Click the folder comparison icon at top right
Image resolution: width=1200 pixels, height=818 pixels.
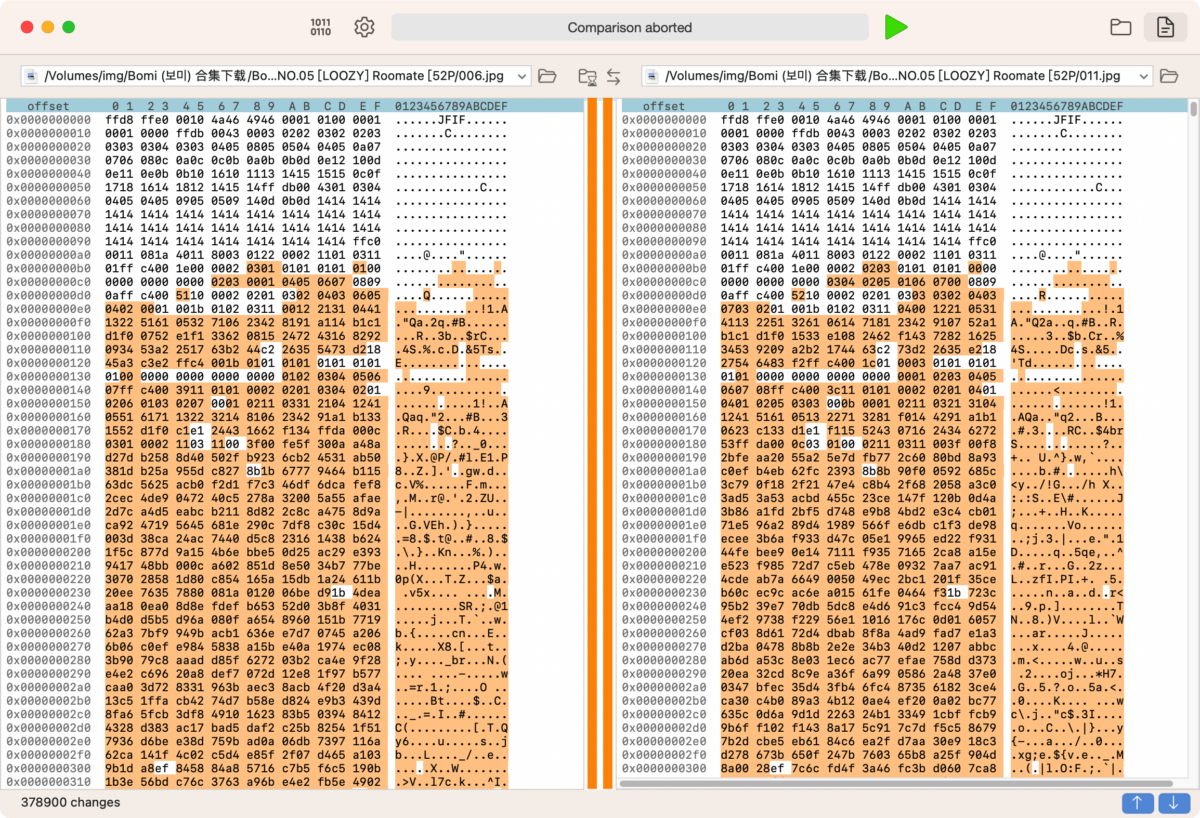click(1120, 28)
